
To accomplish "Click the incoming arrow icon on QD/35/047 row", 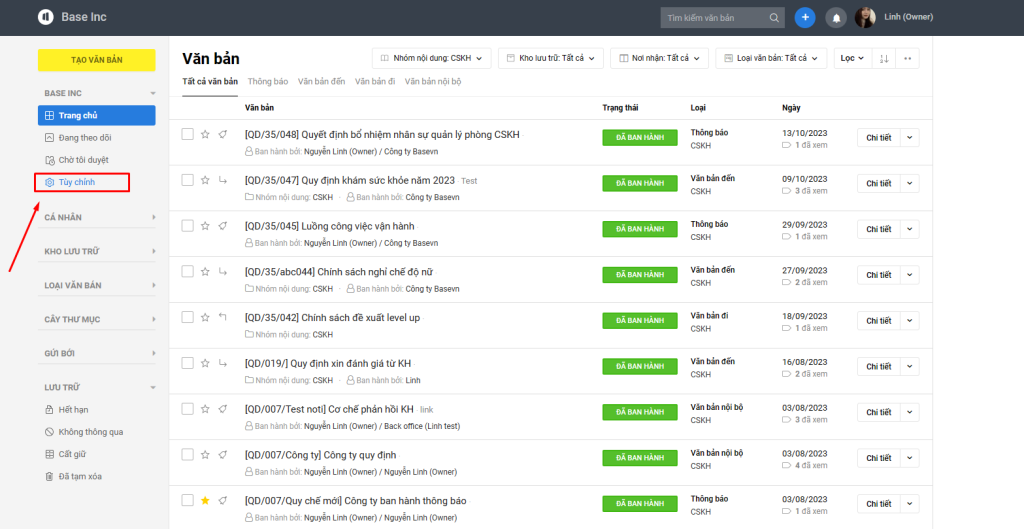I will (223, 180).
